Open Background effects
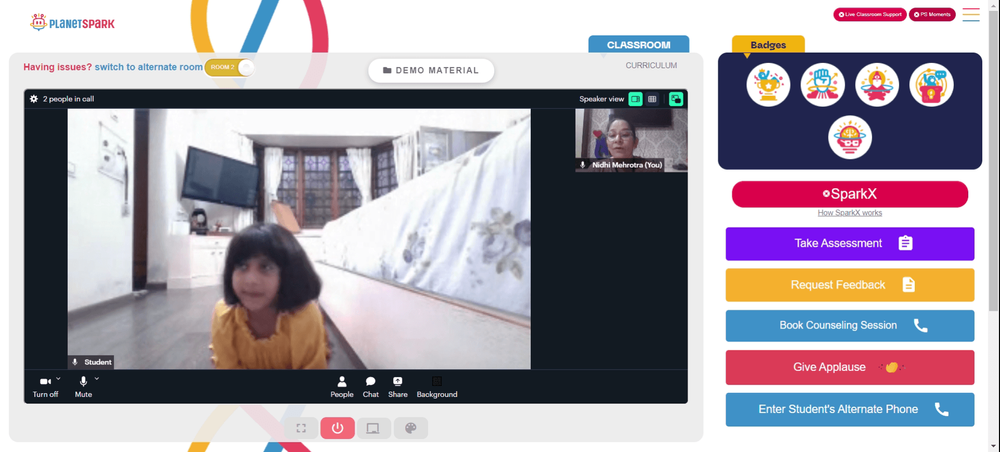Viewport: 1000px width, 452px height. (x=437, y=386)
